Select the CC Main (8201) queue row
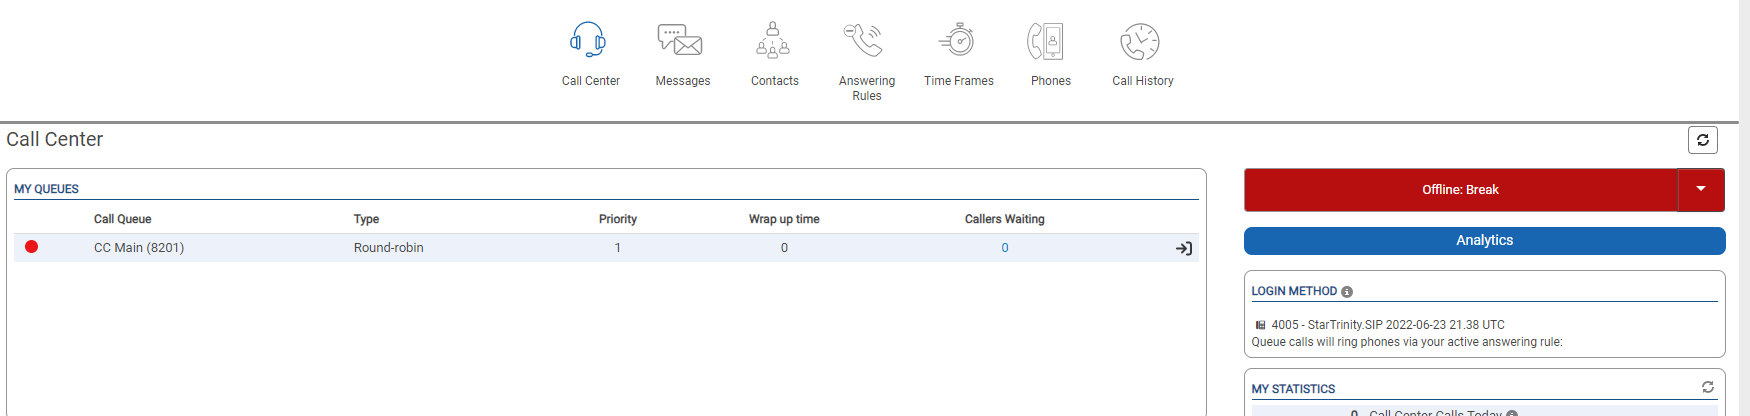The height and width of the screenshot is (416, 1750). [x=606, y=248]
